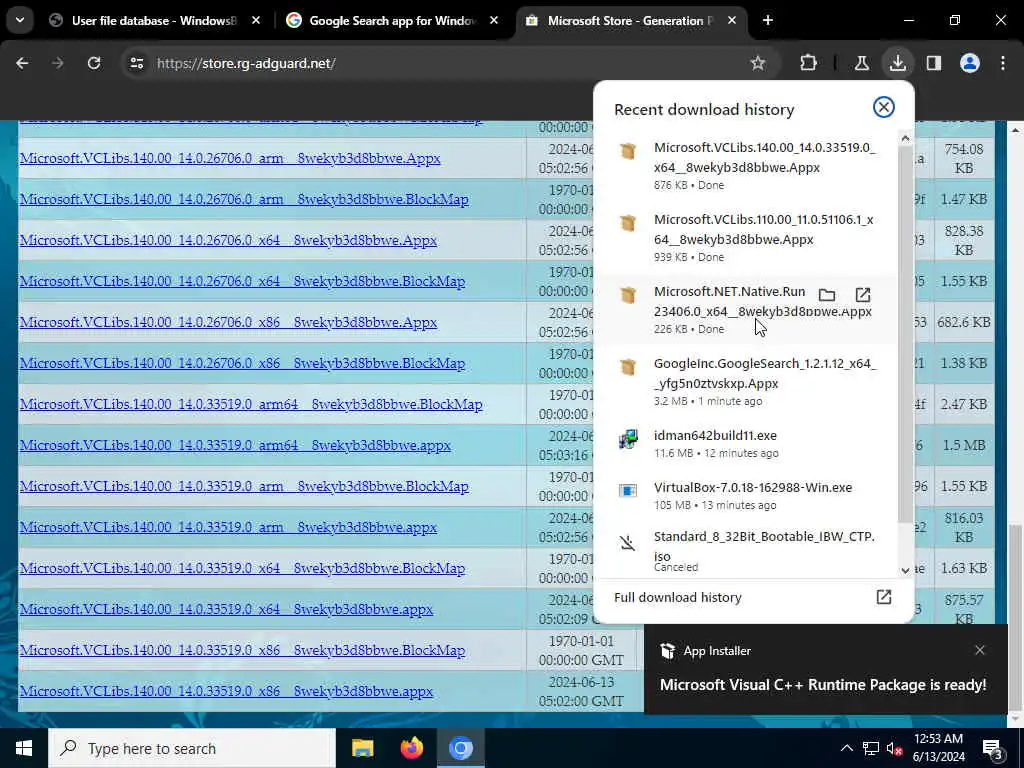Show hidden system tray icons
Image resolution: width=1024 pixels, height=768 pixels.
pos(846,748)
